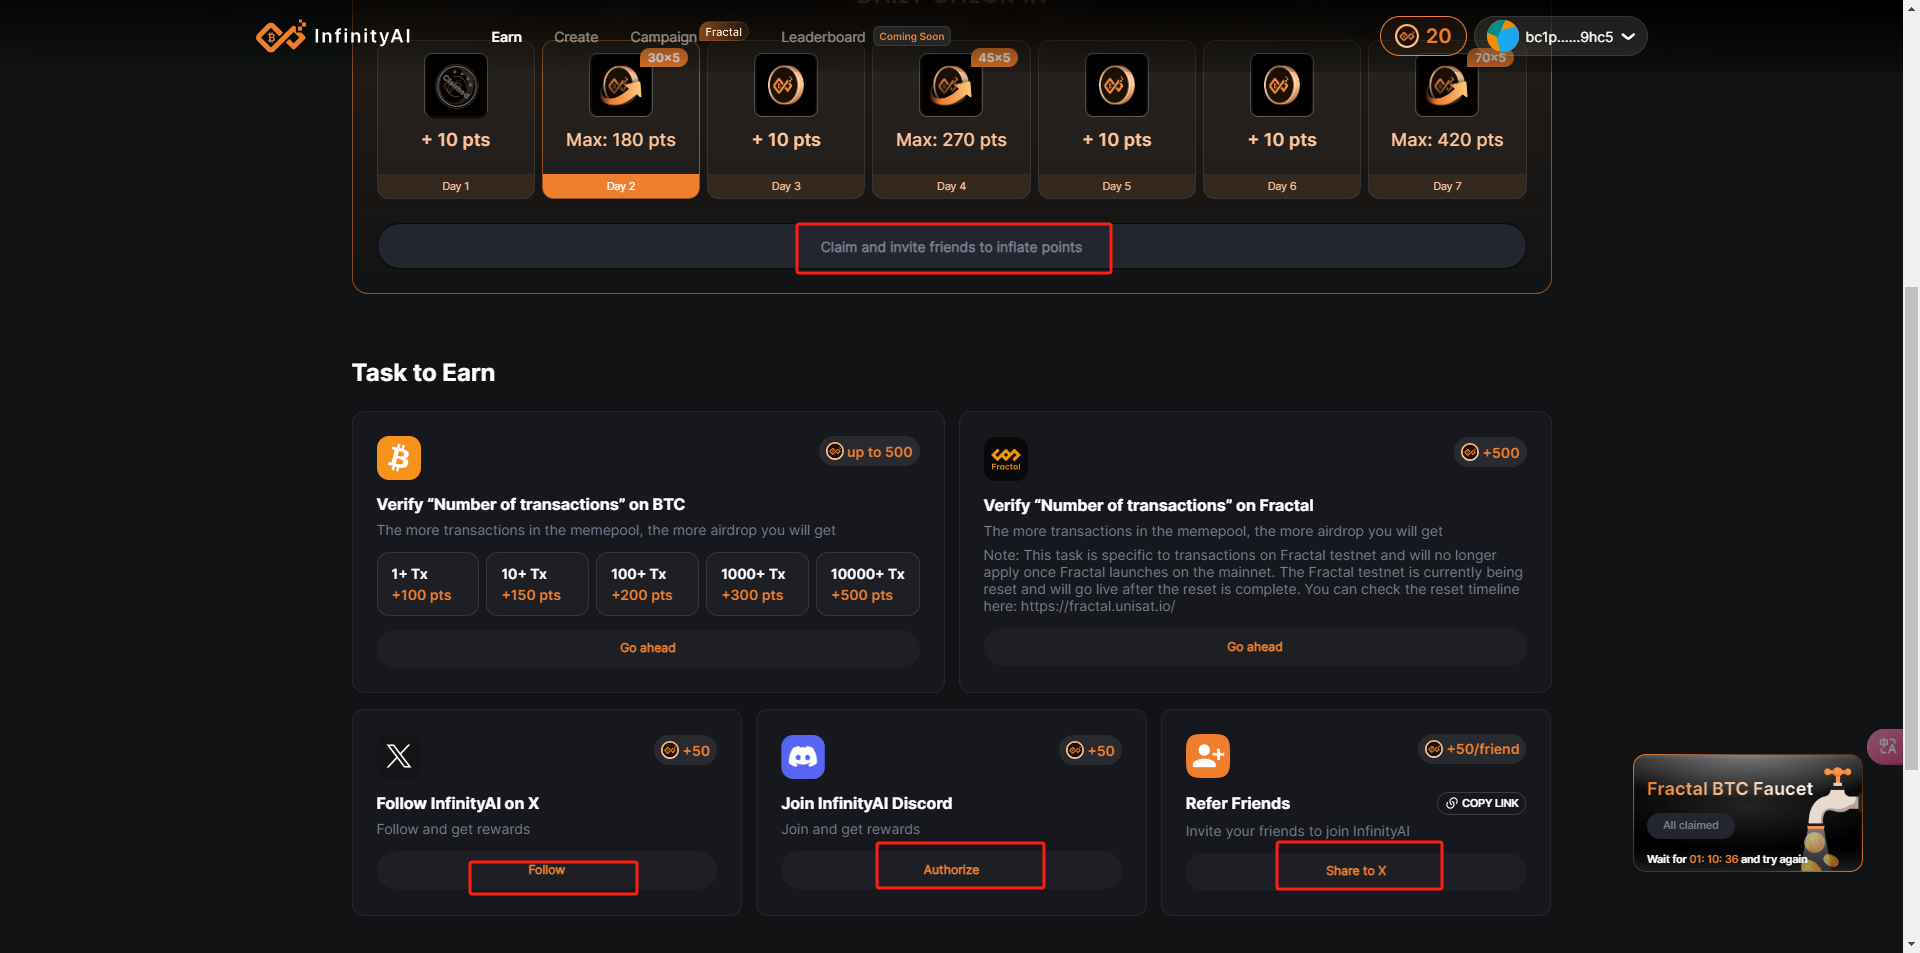The width and height of the screenshot is (1920, 953).
Task: Open the Leaderboard tab
Action: [x=823, y=37]
